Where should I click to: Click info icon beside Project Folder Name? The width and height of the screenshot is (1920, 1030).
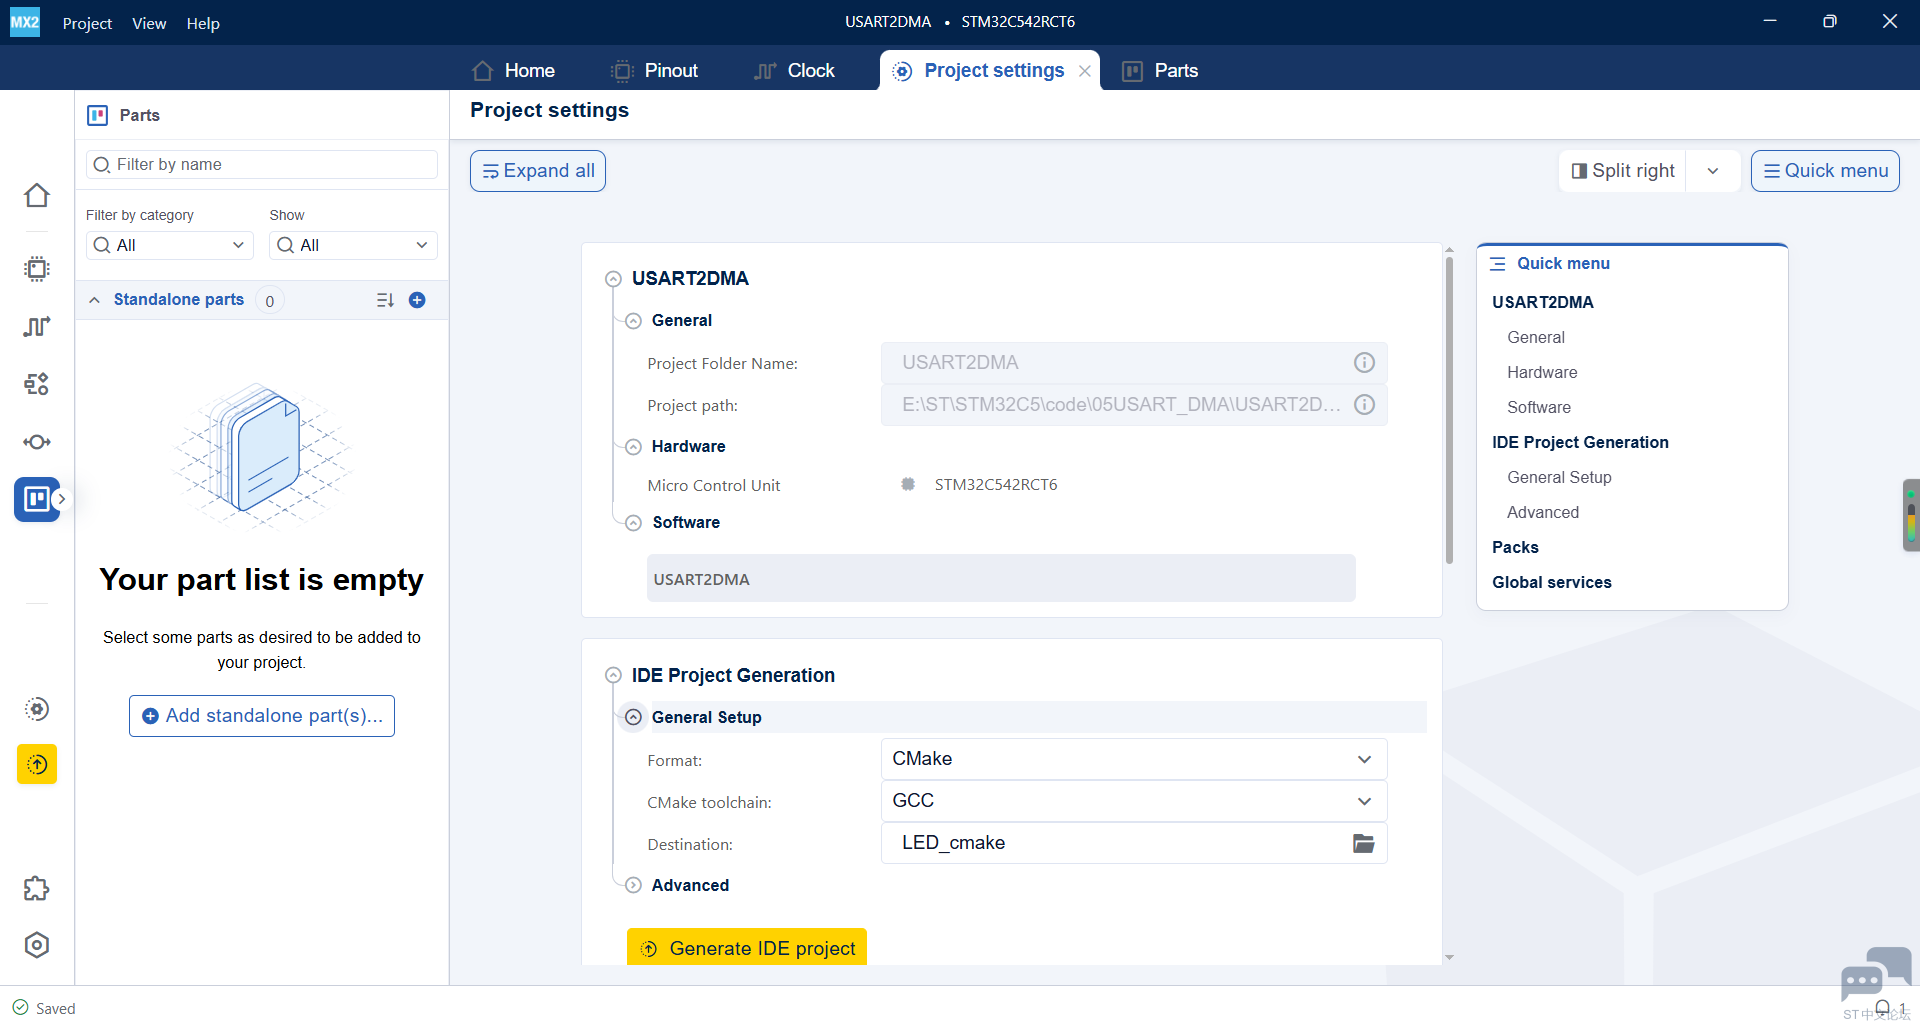point(1364,363)
